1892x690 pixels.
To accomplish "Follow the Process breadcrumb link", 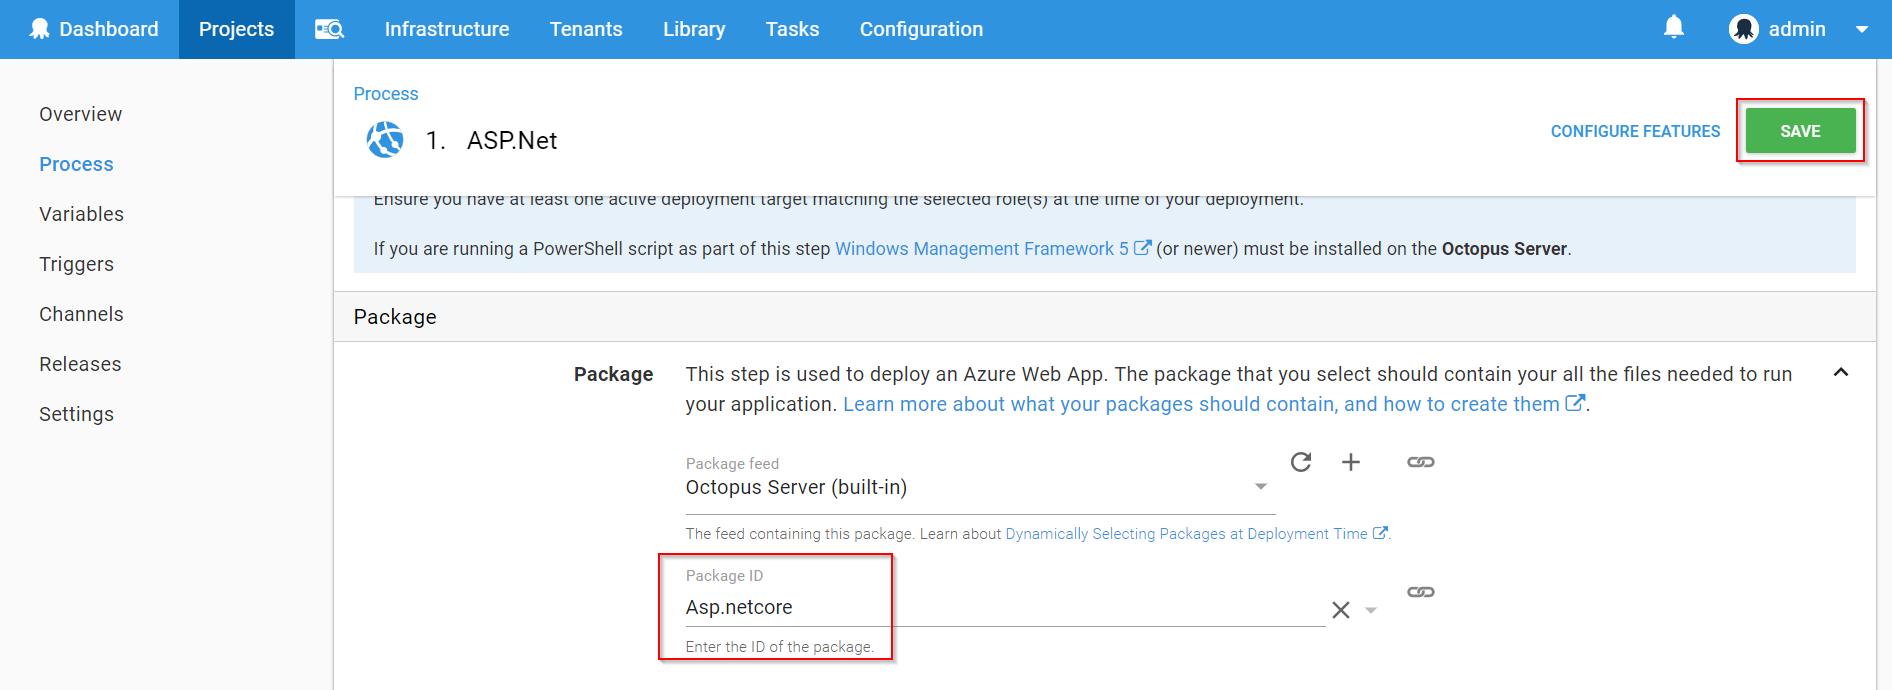I will point(386,93).
